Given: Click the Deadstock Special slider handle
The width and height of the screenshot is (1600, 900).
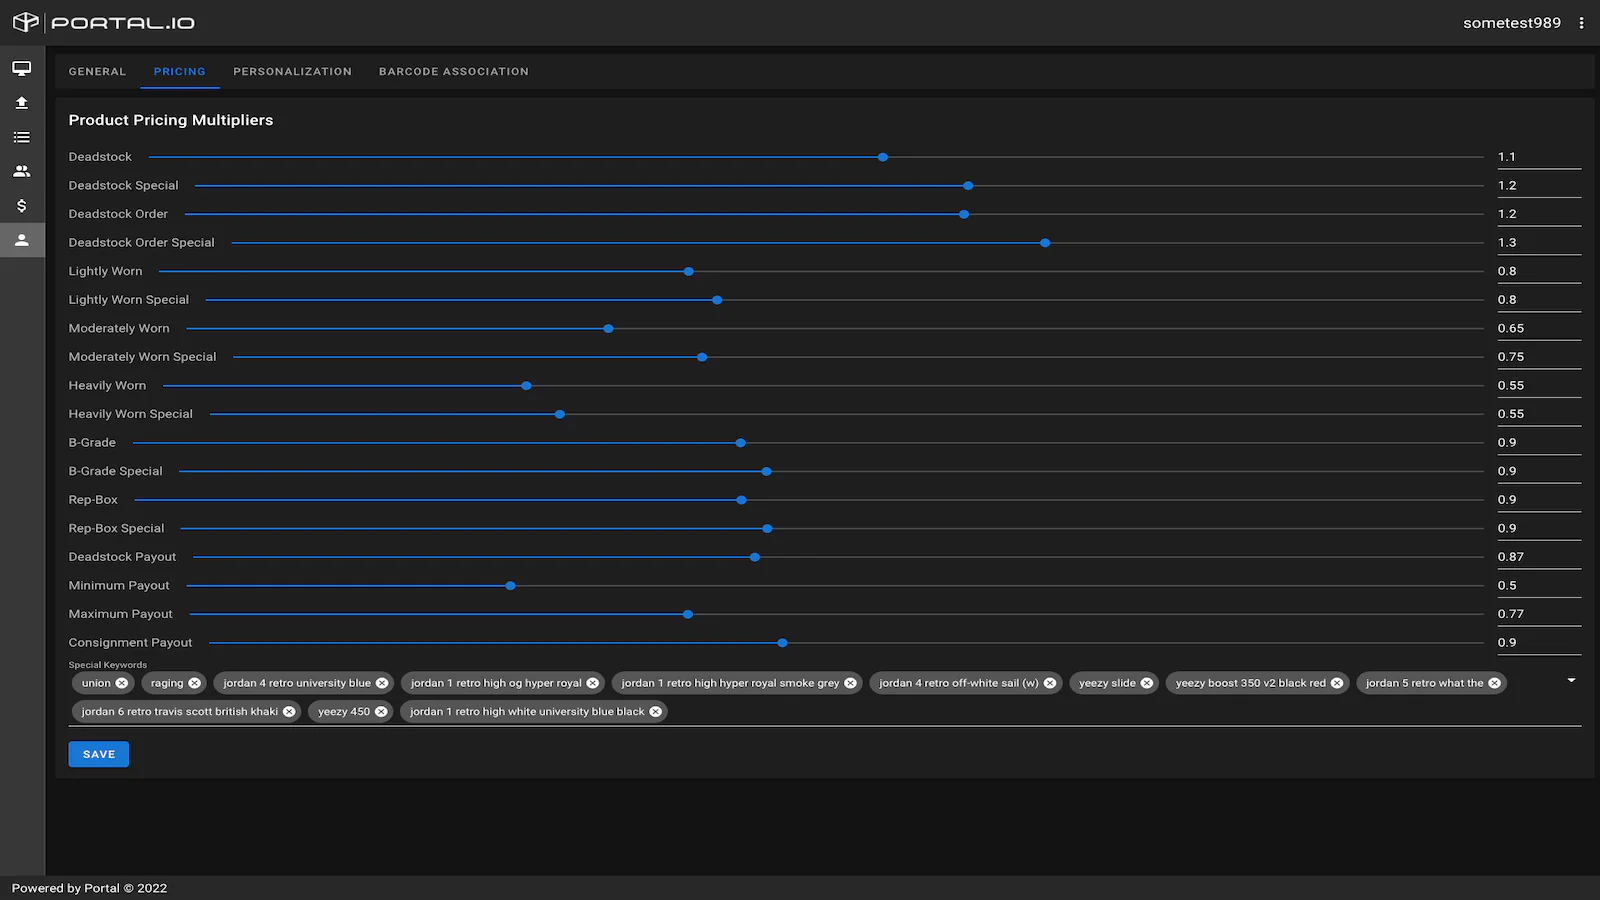Looking at the screenshot, I should pyautogui.click(x=968, y=186).
